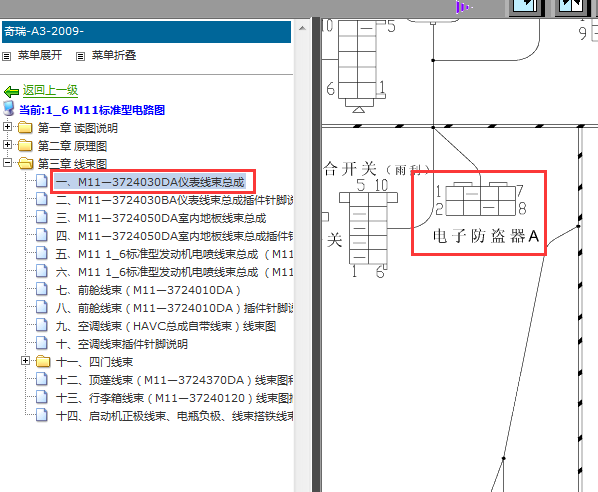Click the document icon beside 三、M11—3724050DA
Screen dimensions: 598x492
click(x=42, y=217)
